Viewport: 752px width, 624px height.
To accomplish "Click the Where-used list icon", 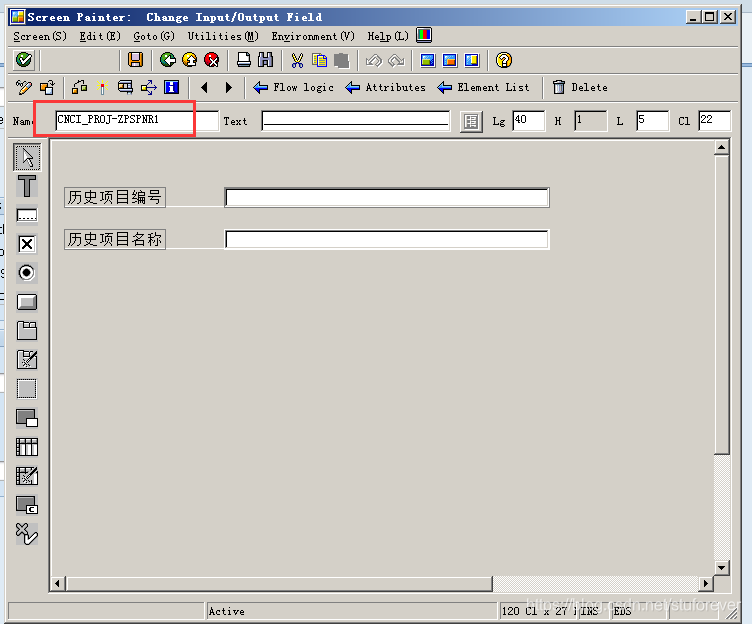I will pyautogui.click(x=149, y=87).
